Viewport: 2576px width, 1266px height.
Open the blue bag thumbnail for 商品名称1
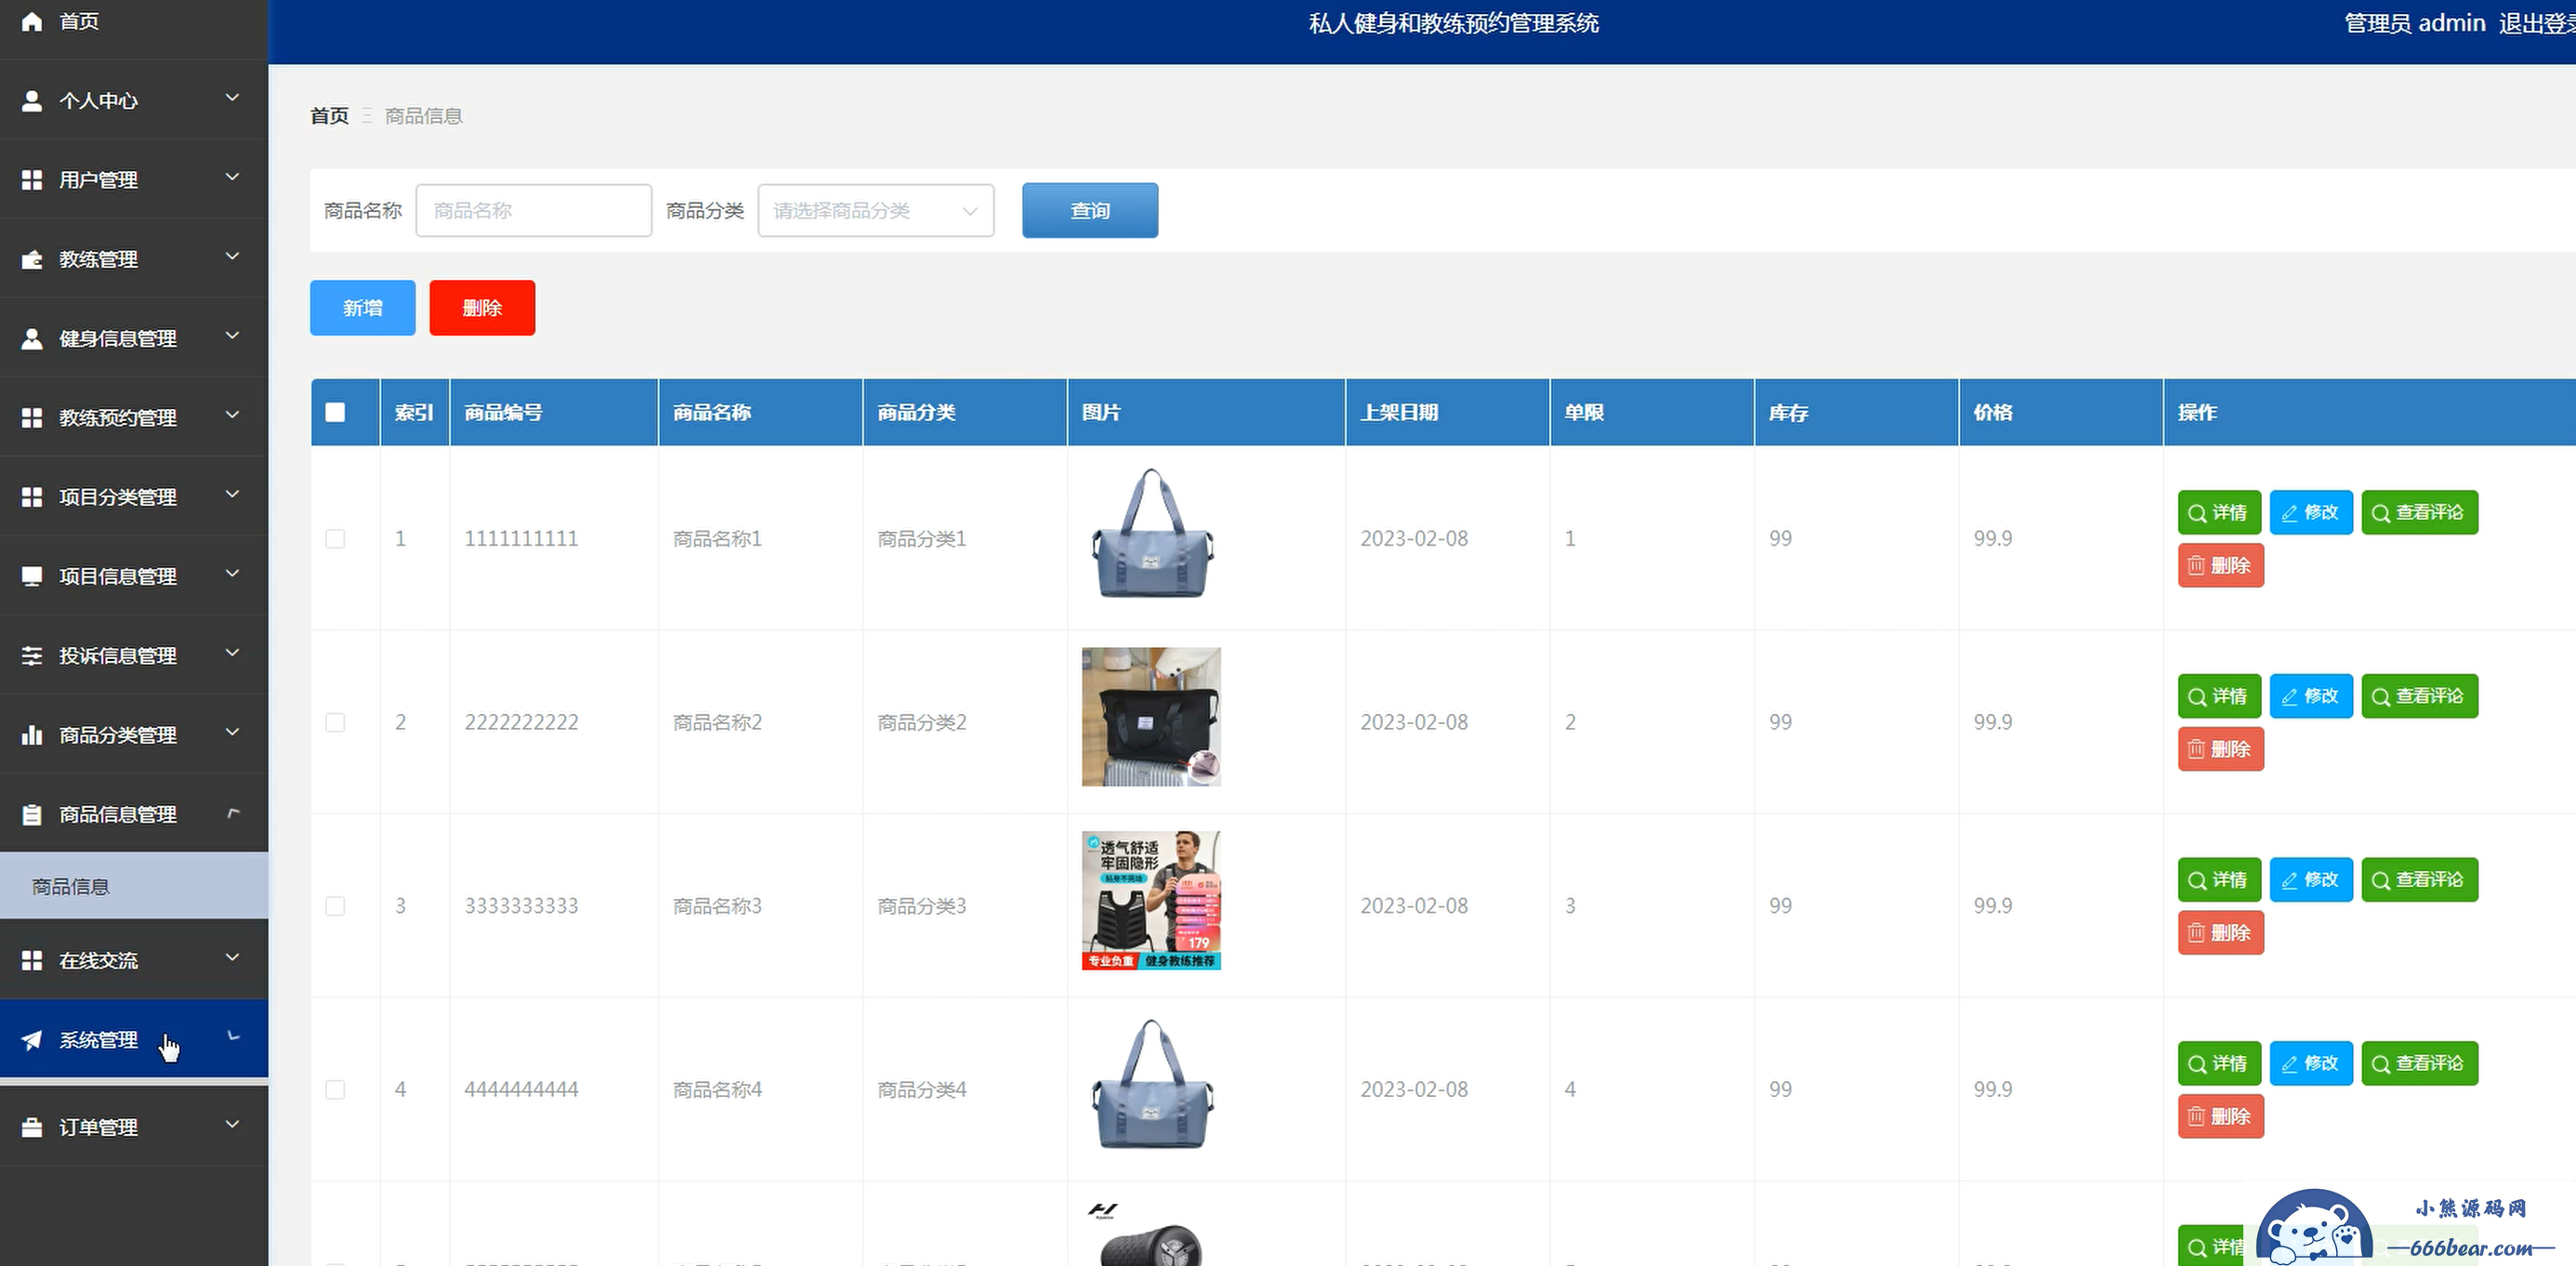click(1151, 535)
